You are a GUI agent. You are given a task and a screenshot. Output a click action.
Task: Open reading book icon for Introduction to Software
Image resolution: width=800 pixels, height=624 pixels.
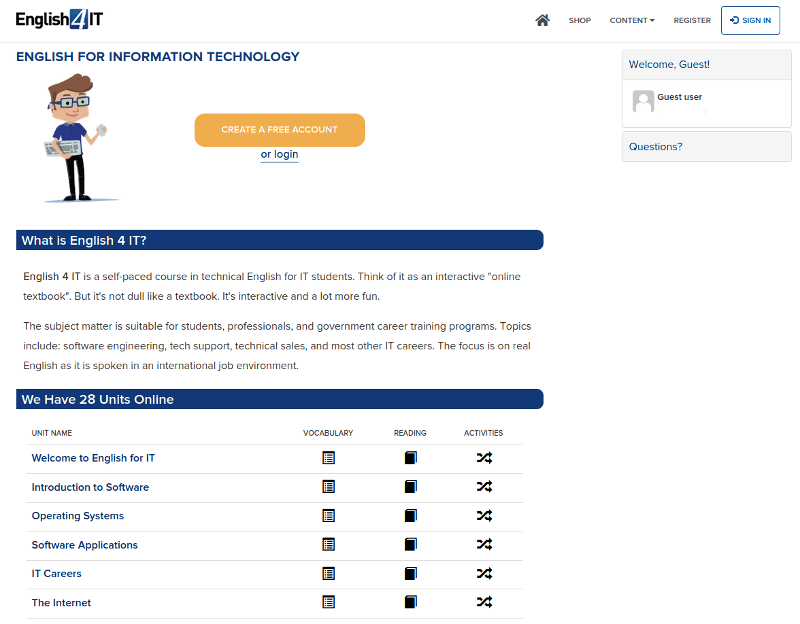[x=411, y=487]
